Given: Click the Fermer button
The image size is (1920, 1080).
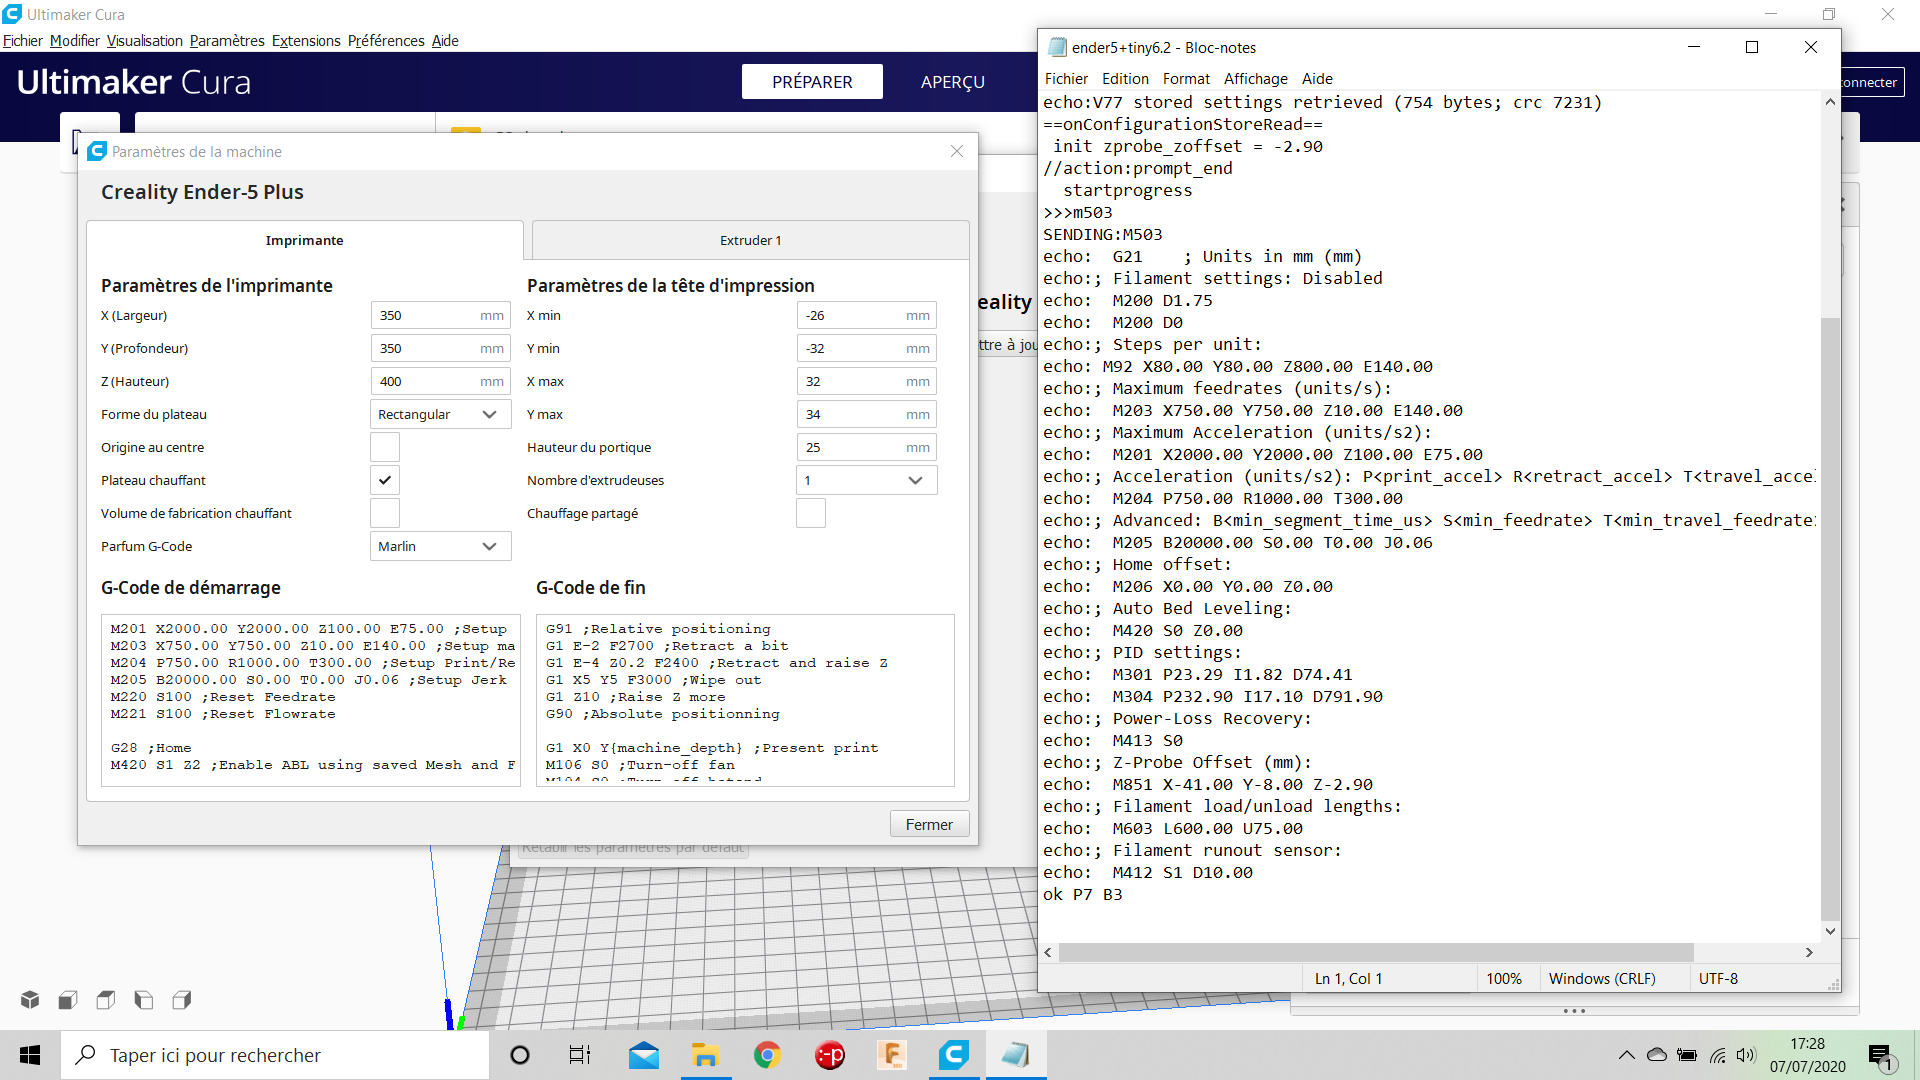Looking at the screenshot, I should 929,824.
